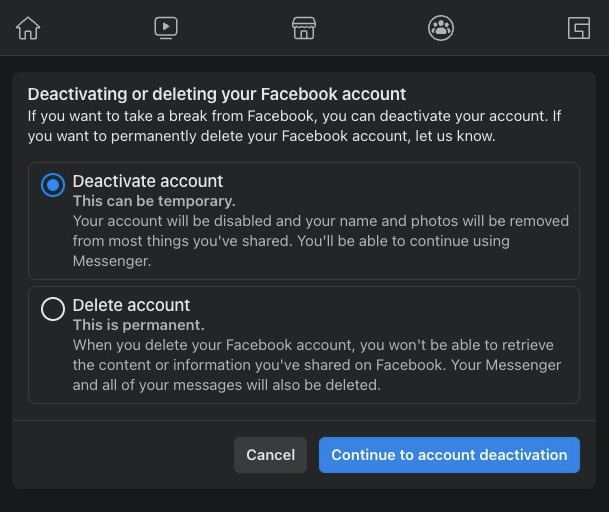Open the Marketplace storefront icon
This screenshot has width=609, height=512.
point(304,28)
